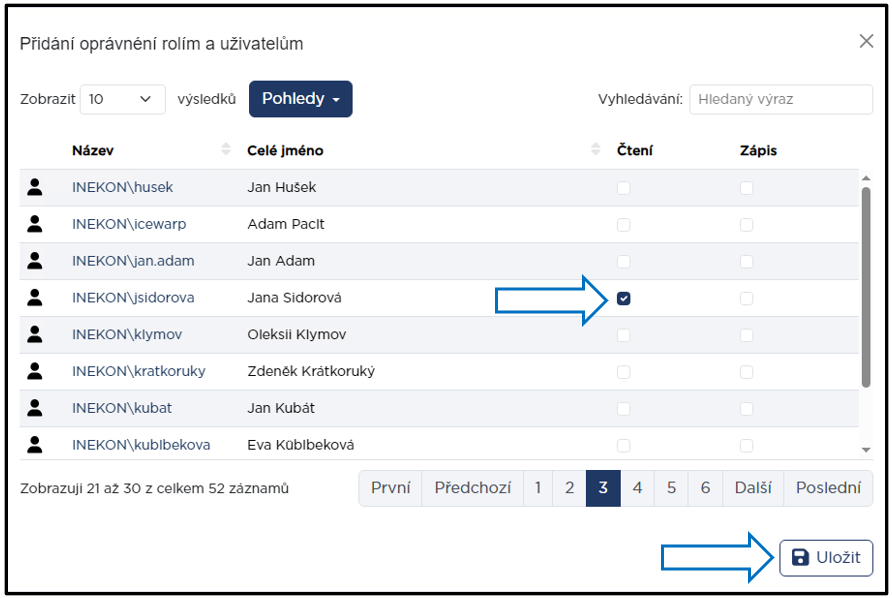Click the table's vertical scrollbar thumb

[866, 287]
